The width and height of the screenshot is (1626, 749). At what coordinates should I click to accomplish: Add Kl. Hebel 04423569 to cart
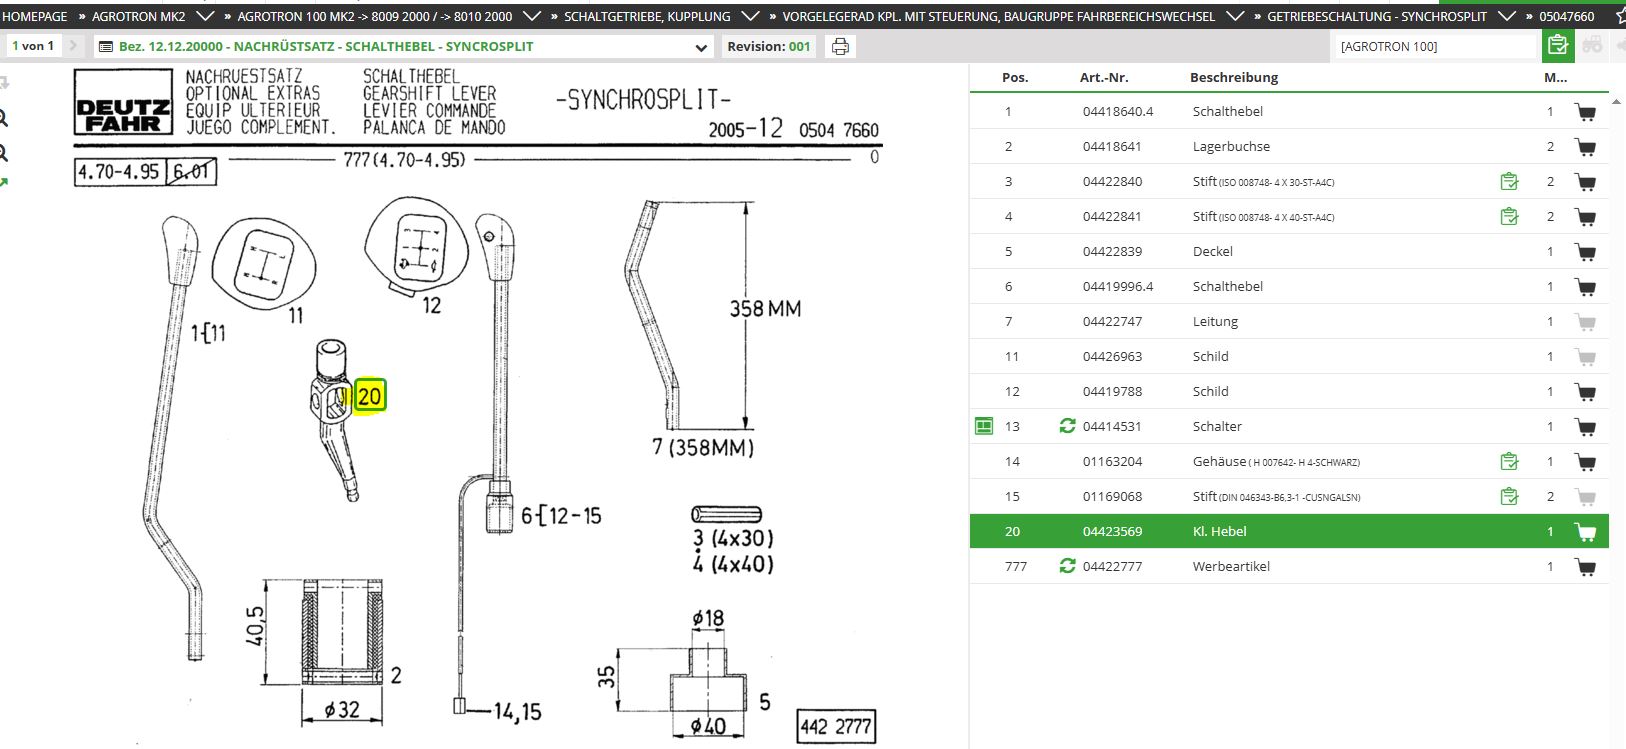tap(1585, 532)
